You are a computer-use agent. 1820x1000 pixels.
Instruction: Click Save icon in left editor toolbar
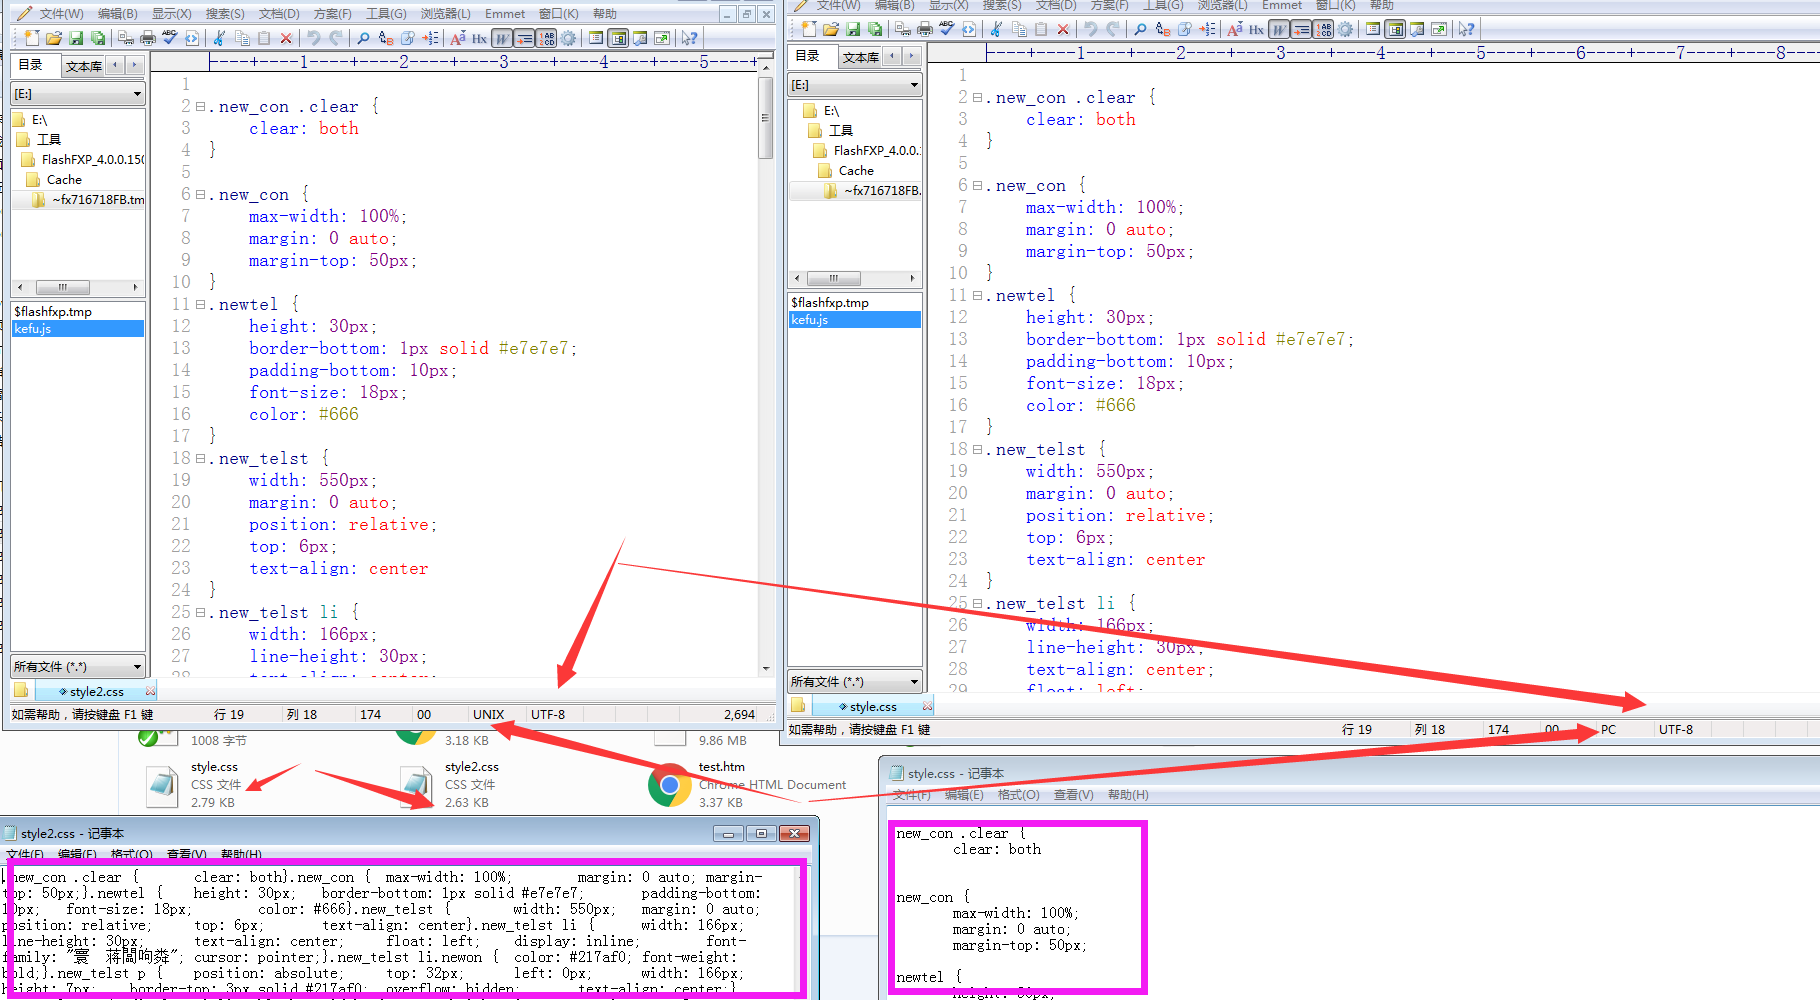point(76,38)
